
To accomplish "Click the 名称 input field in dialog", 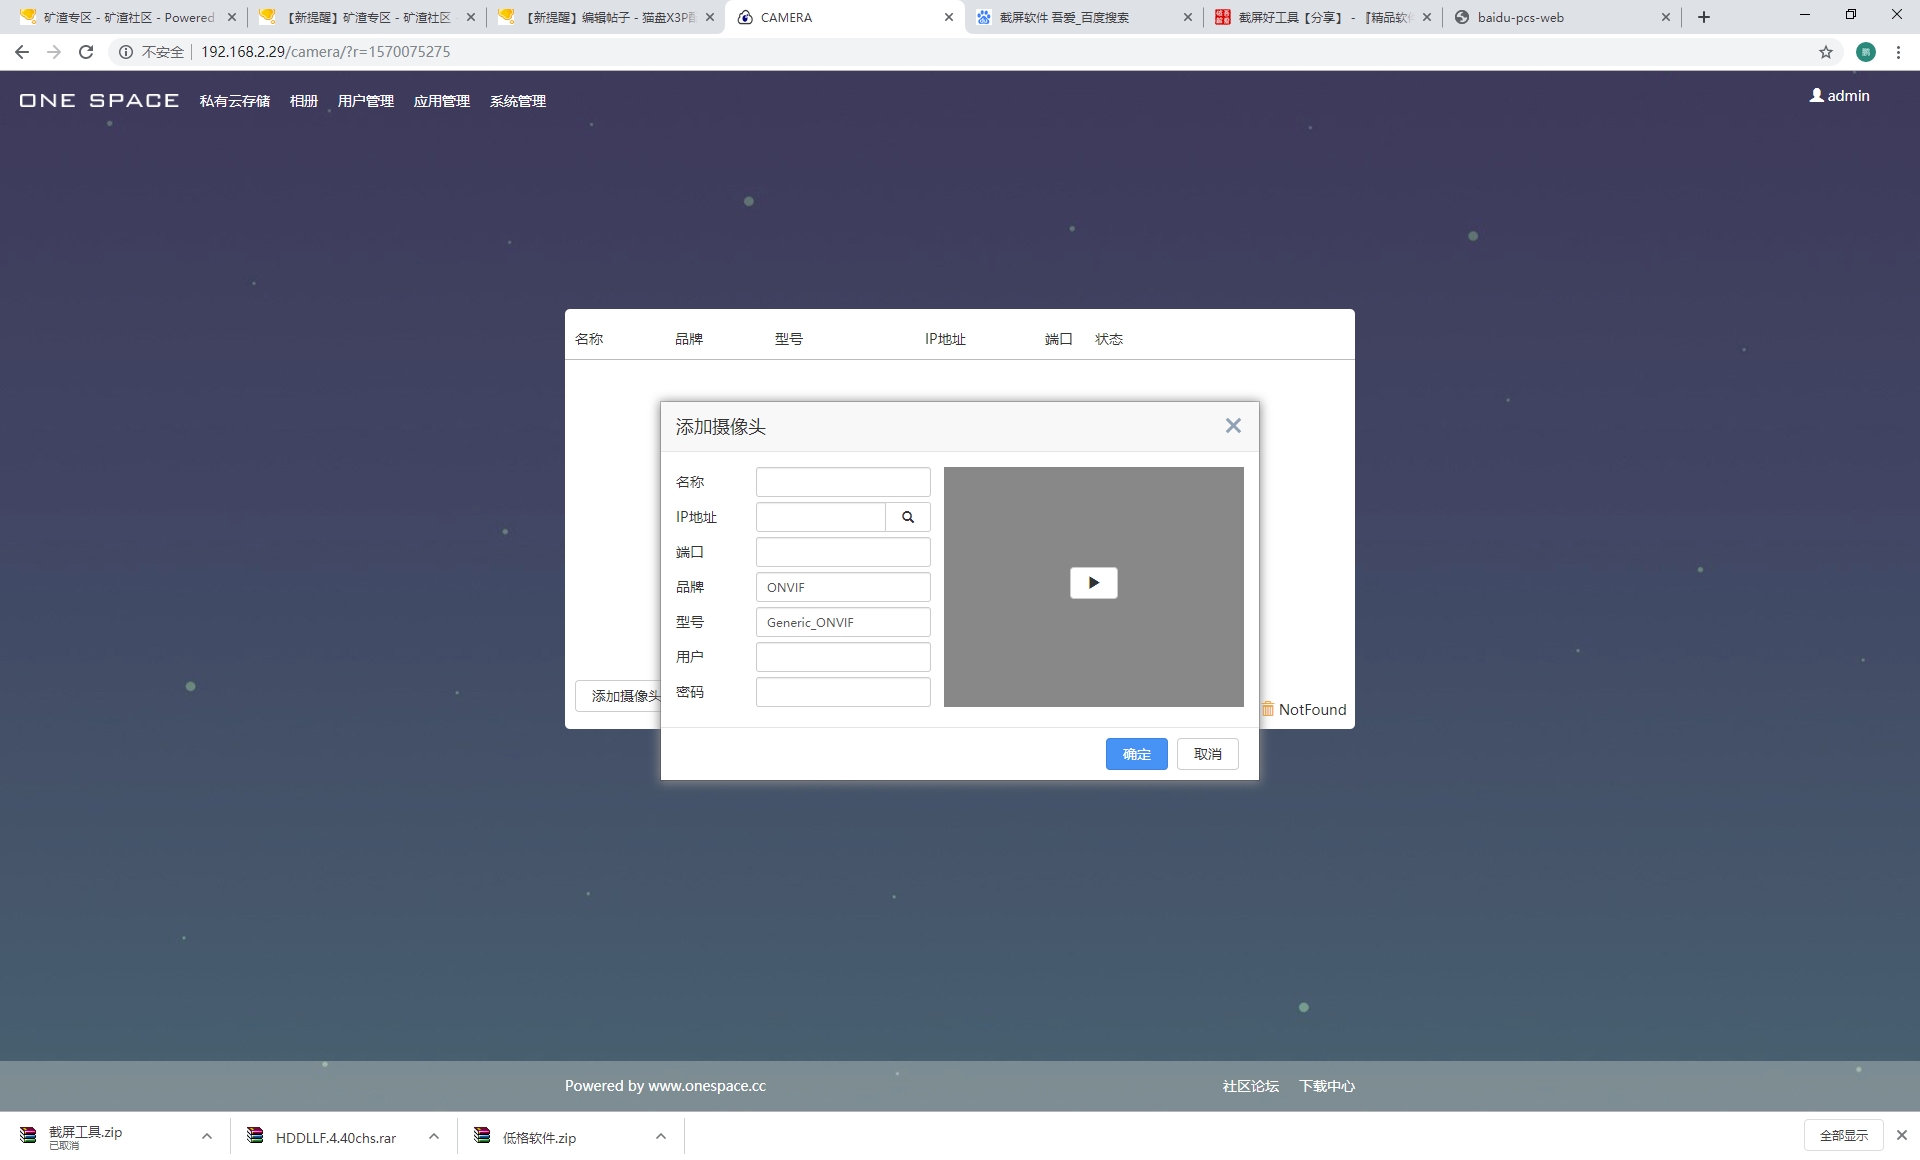I will tap(843, 482).
